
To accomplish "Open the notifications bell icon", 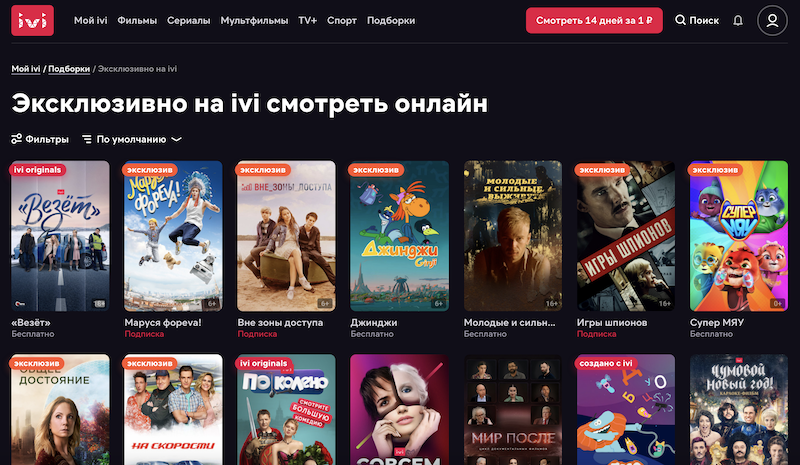I will [x=738, y=20].
